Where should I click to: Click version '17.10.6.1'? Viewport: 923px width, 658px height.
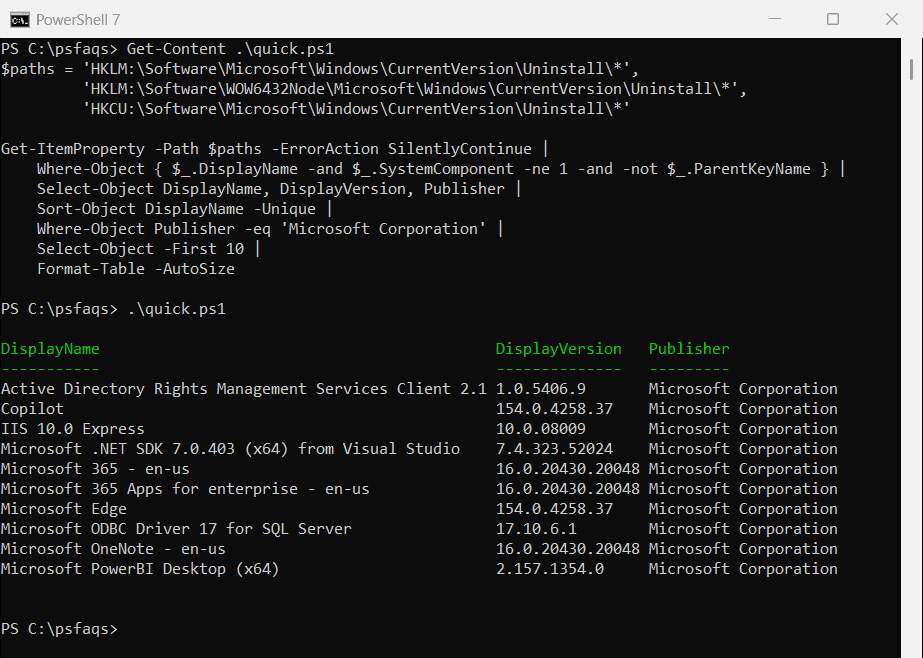click(x=536, y=529)
